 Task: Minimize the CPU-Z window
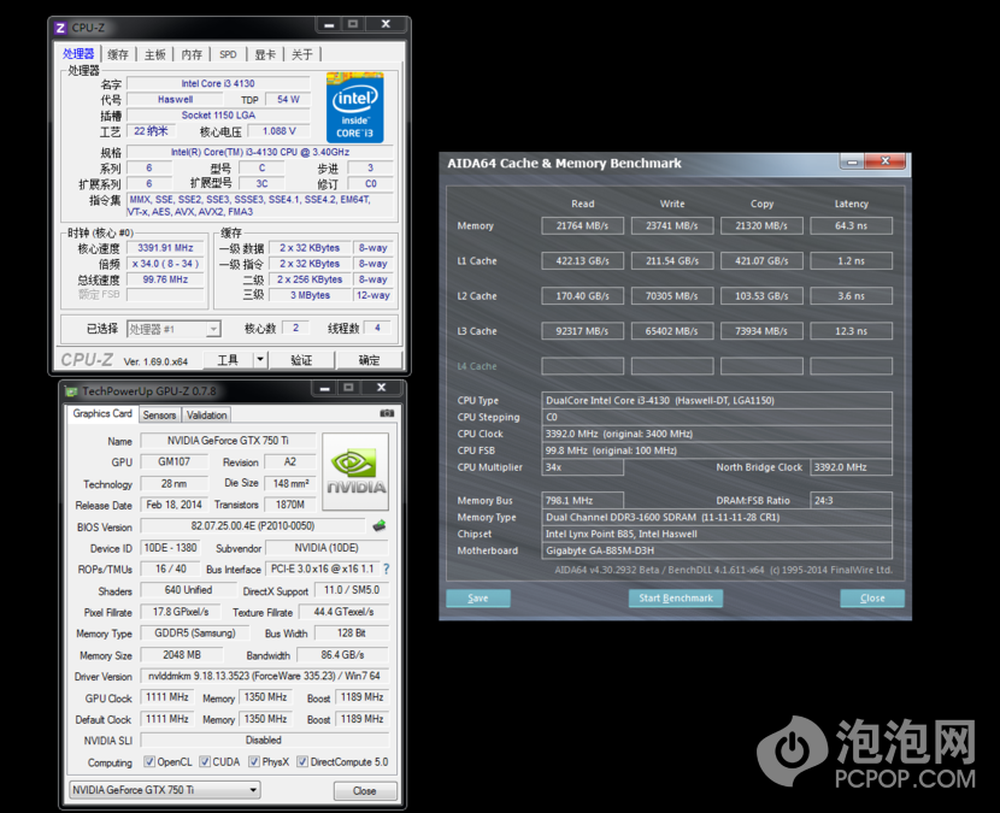point(329,25)
